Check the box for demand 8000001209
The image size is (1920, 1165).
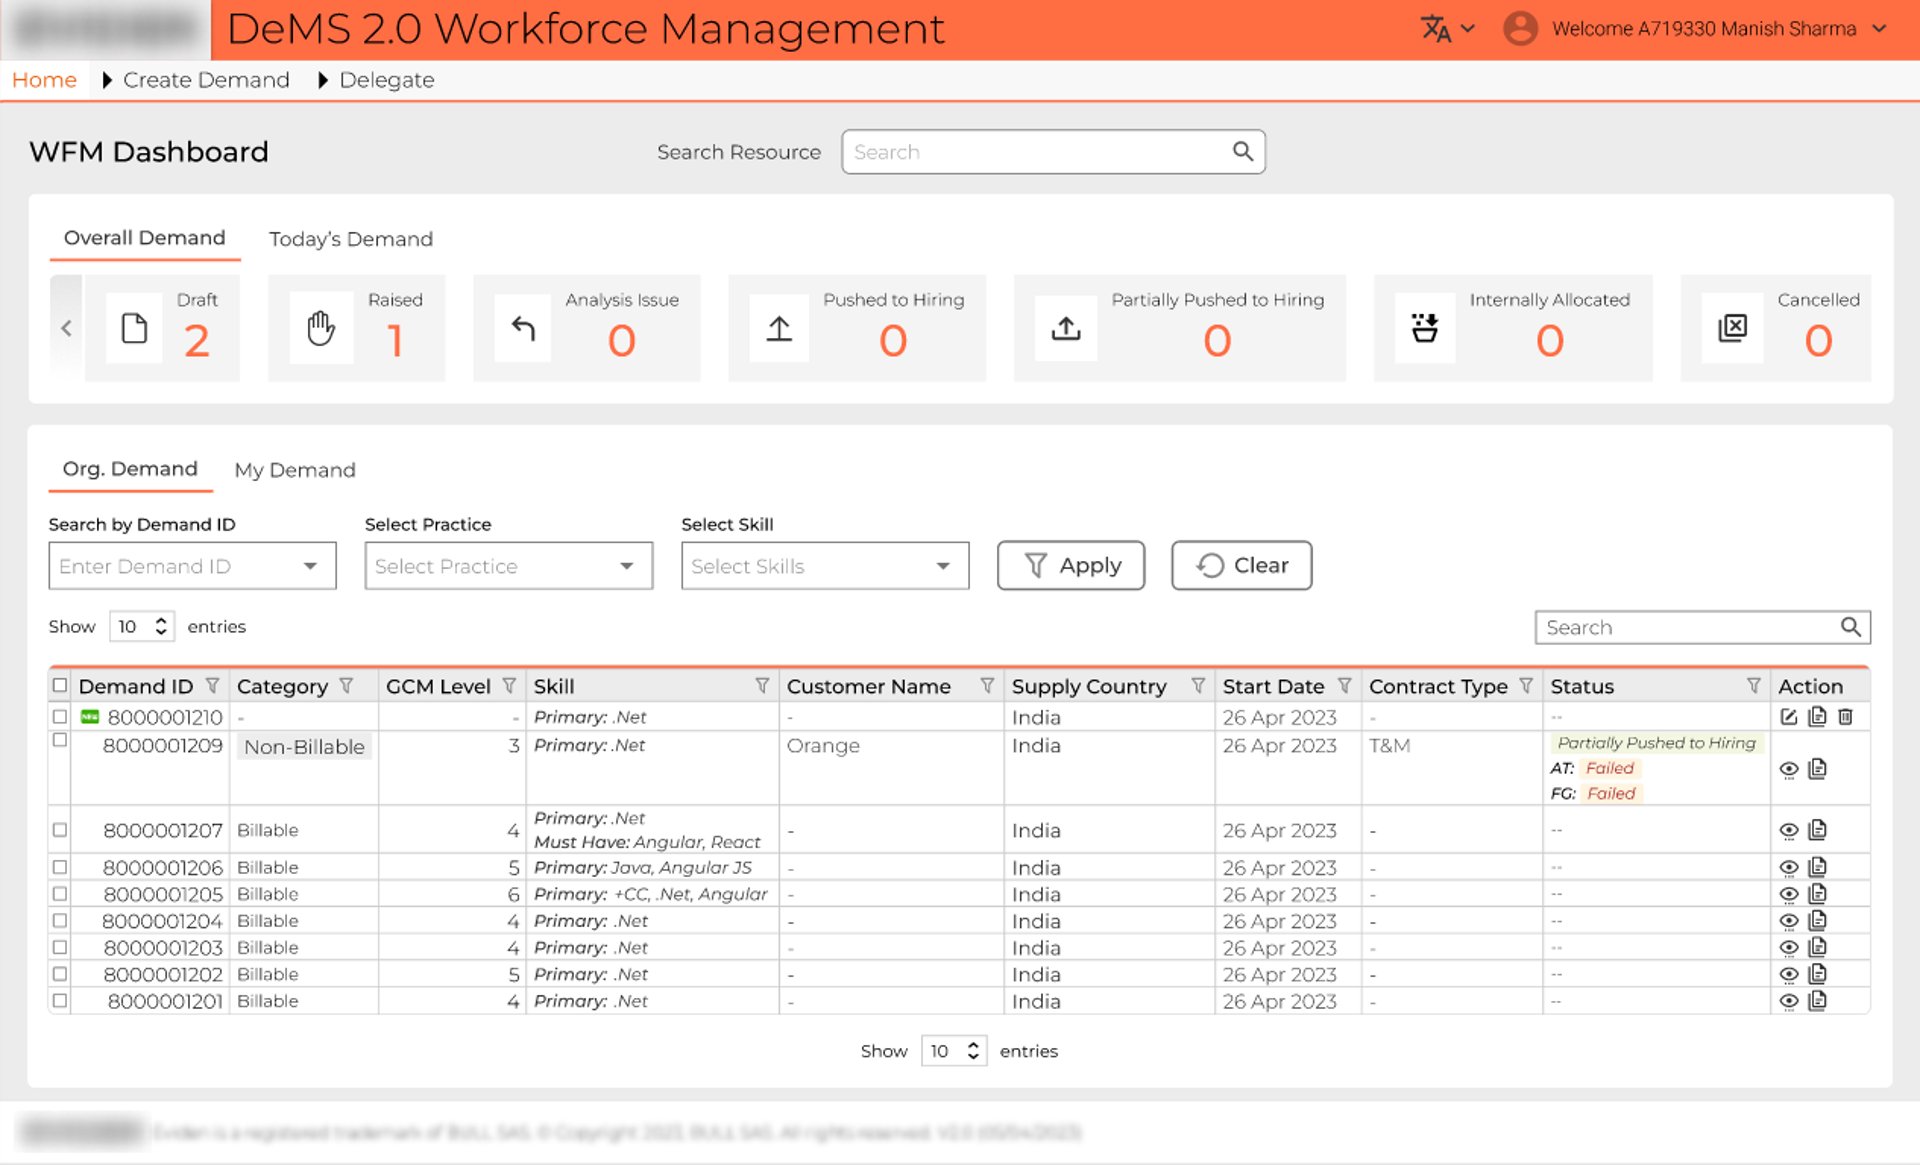(60, 740)
